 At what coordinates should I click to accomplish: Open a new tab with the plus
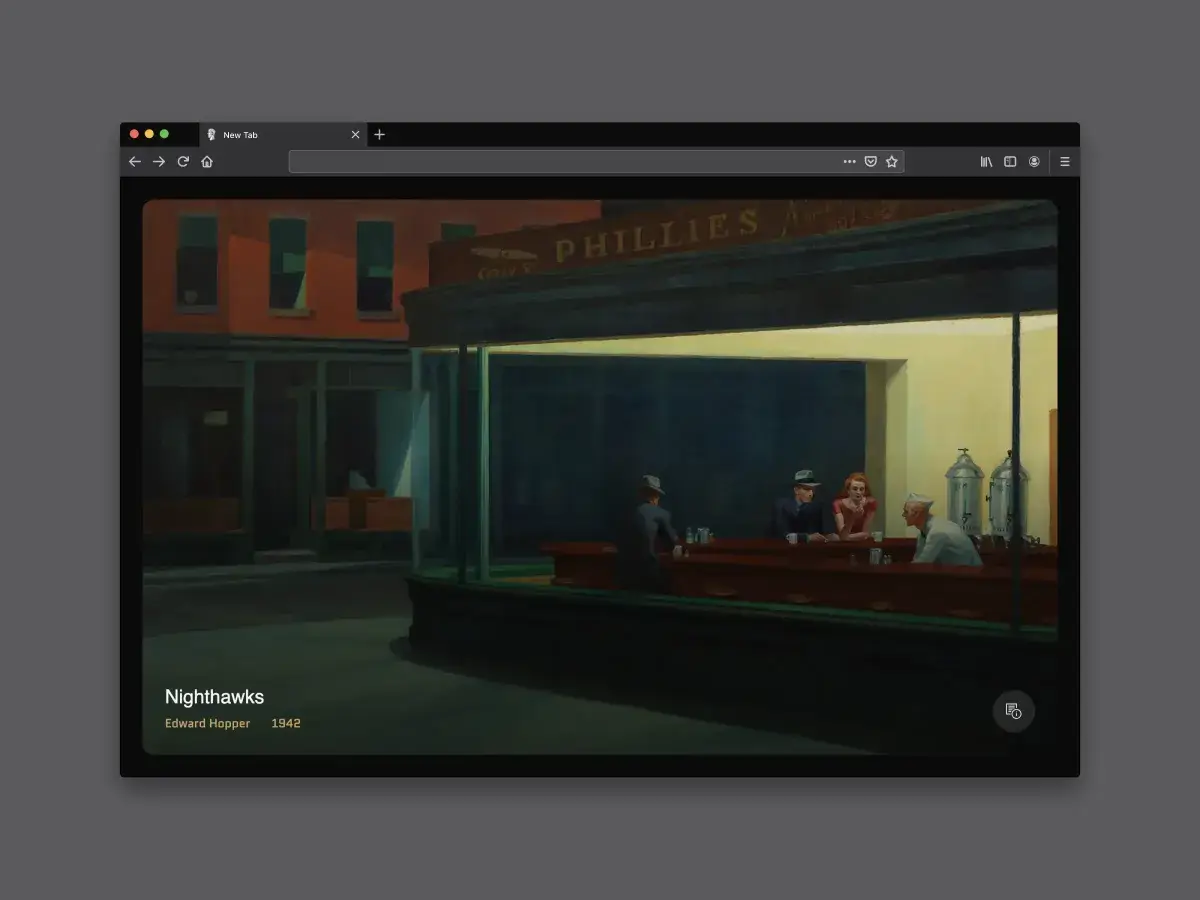click(x=379, y=134)
